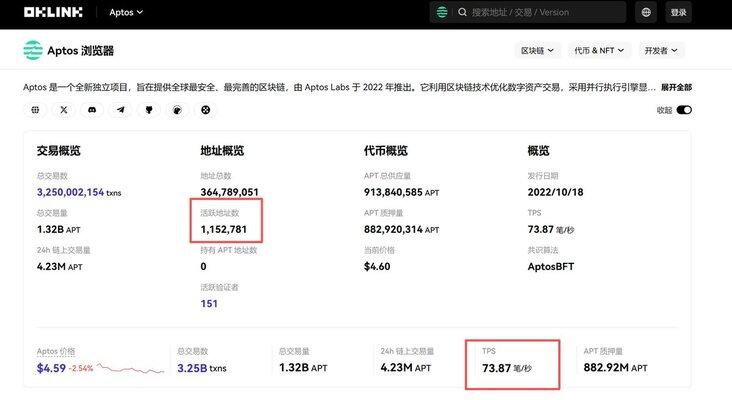Click the 4.23M APT value in bottom bar

pyautogui.click(x=406, y=368)
